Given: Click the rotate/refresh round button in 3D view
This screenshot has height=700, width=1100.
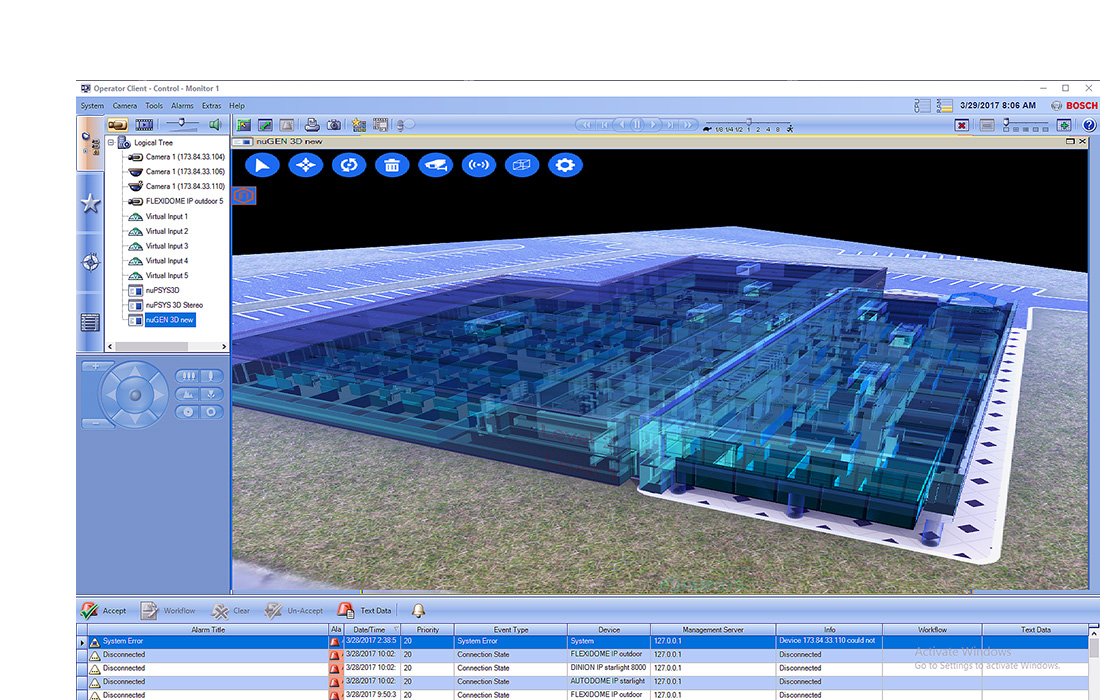Looking at the screenshot, I should pos(349,166).
